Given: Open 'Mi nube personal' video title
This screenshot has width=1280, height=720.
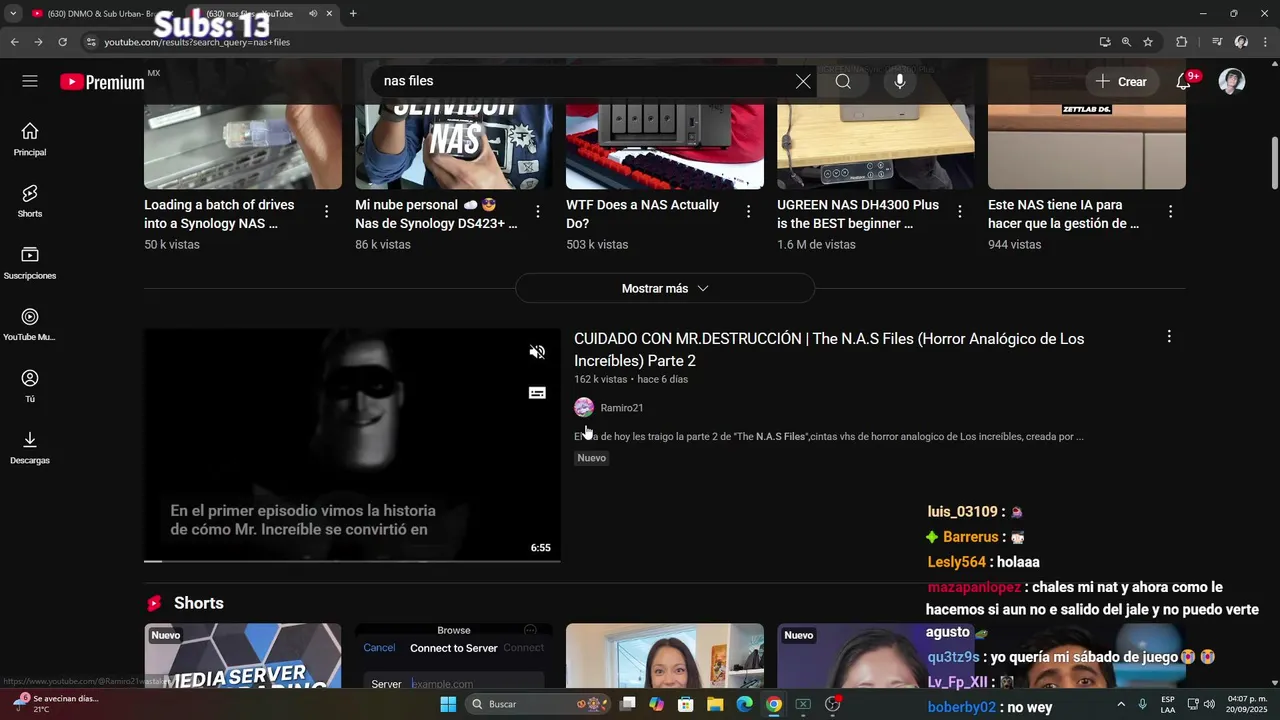Looking at the screenshot, I should 436,214.
